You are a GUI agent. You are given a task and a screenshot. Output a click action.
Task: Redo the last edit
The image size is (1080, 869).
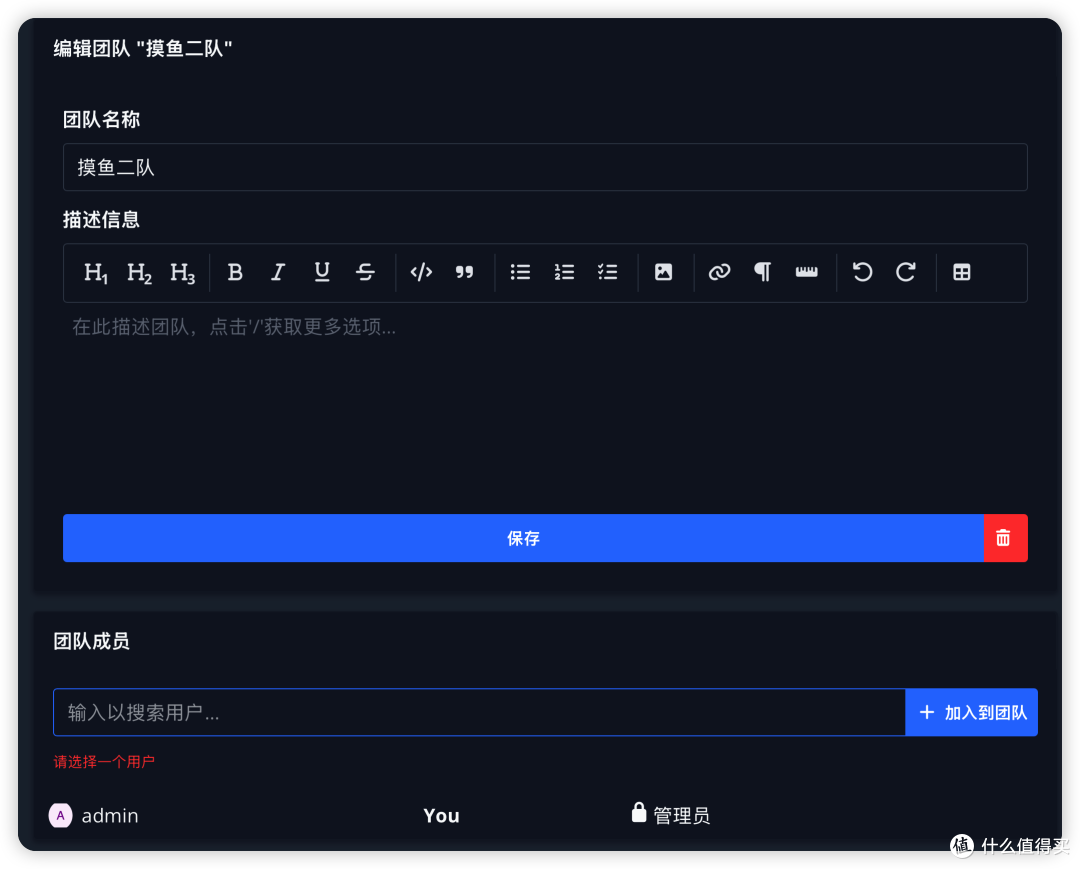pyautogui.click(x=906, y=273)
